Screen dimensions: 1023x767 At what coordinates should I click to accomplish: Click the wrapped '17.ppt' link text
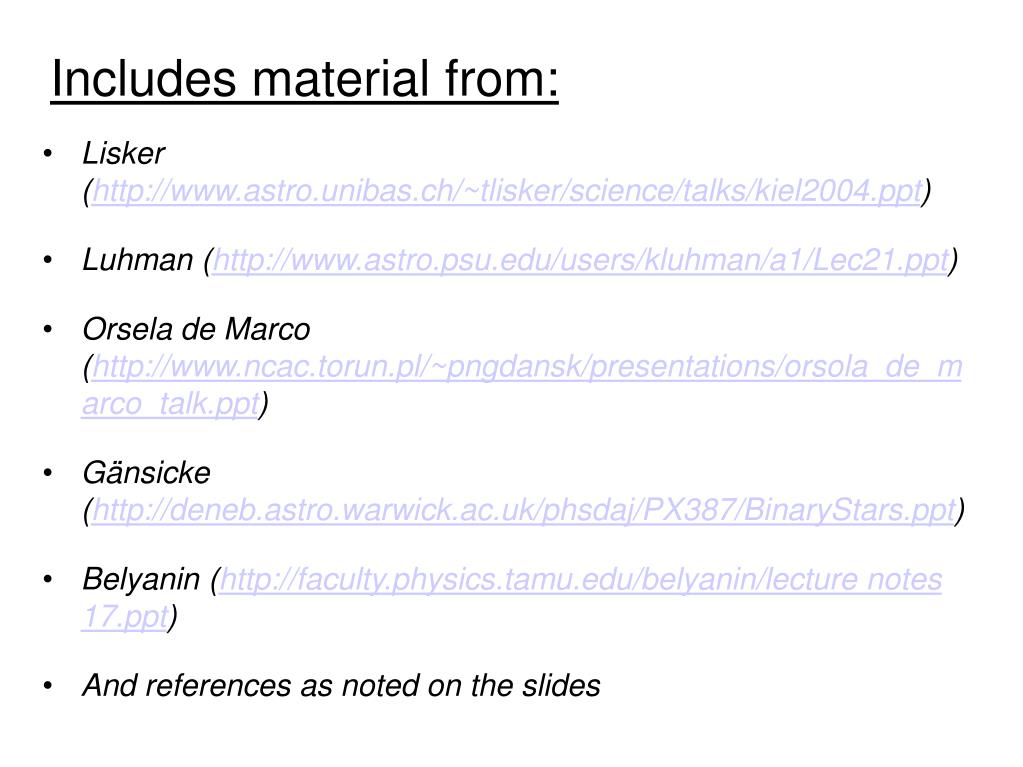125,617
